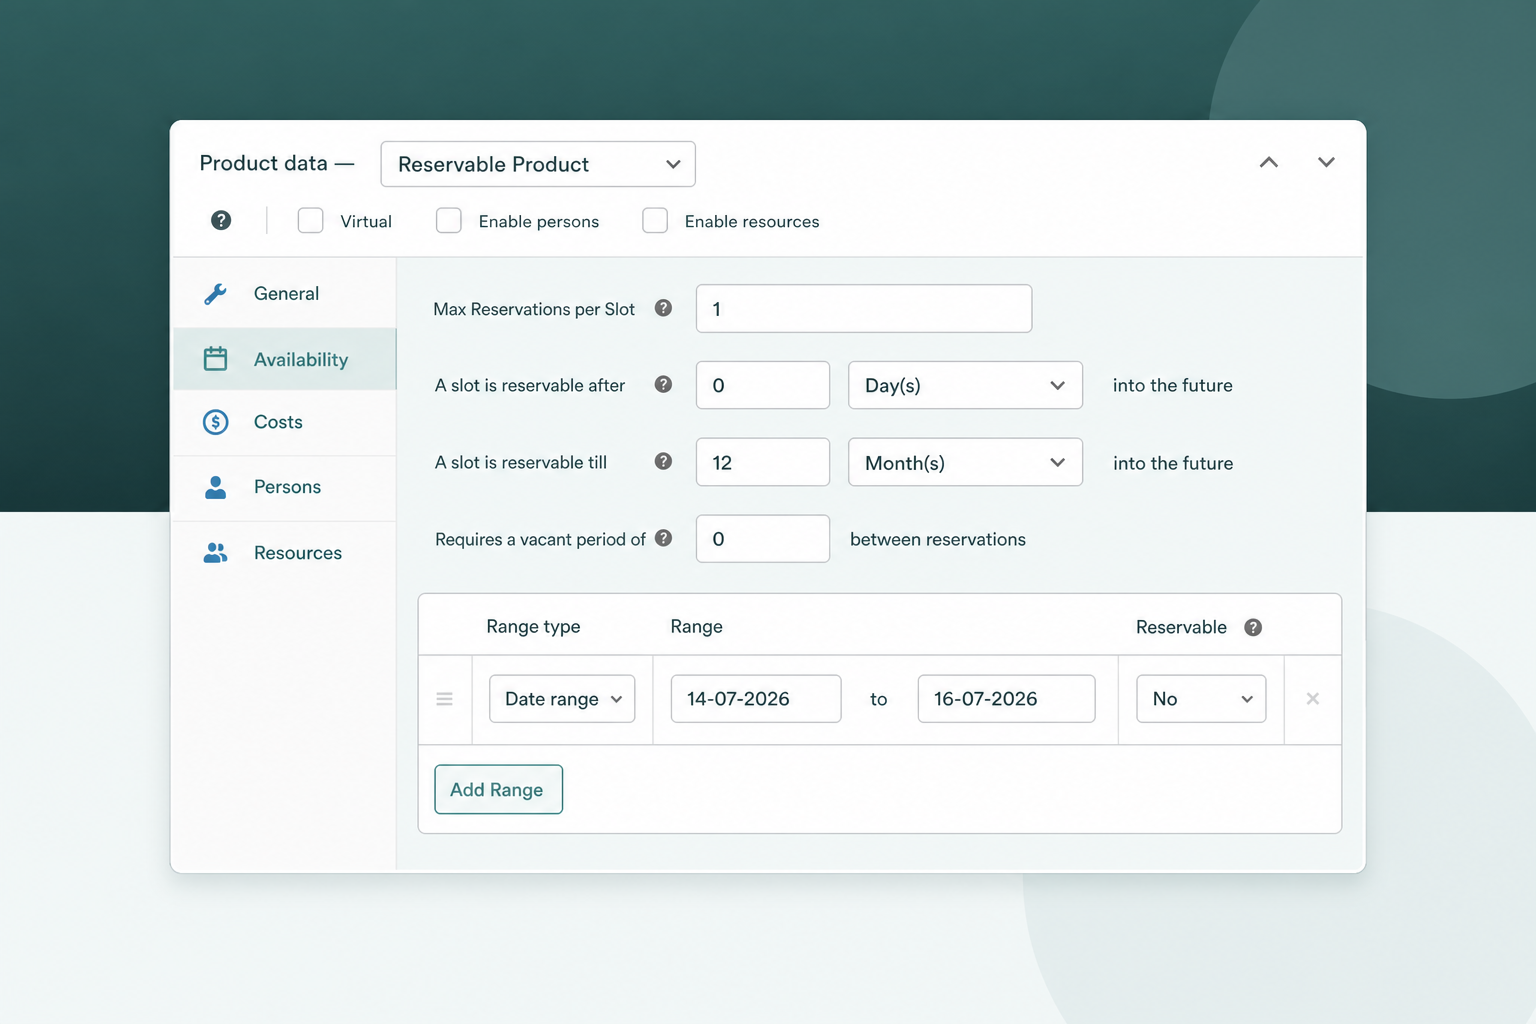1536x1024 pixels.
Task: Remove the date range row with X
Action: (x=1313, y=699)
